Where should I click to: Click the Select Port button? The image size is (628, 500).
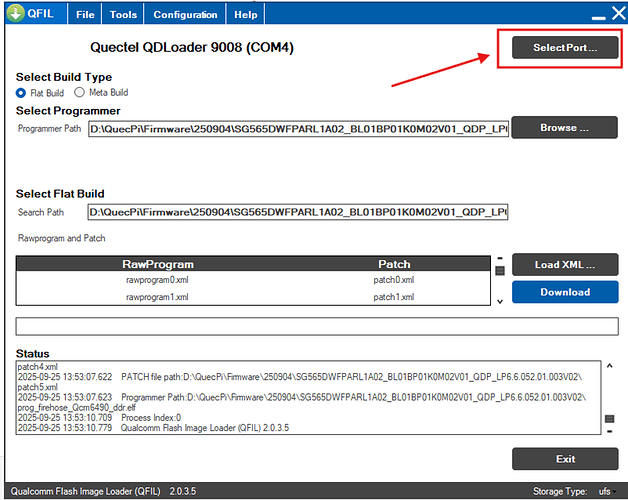(x=565, y=48)
